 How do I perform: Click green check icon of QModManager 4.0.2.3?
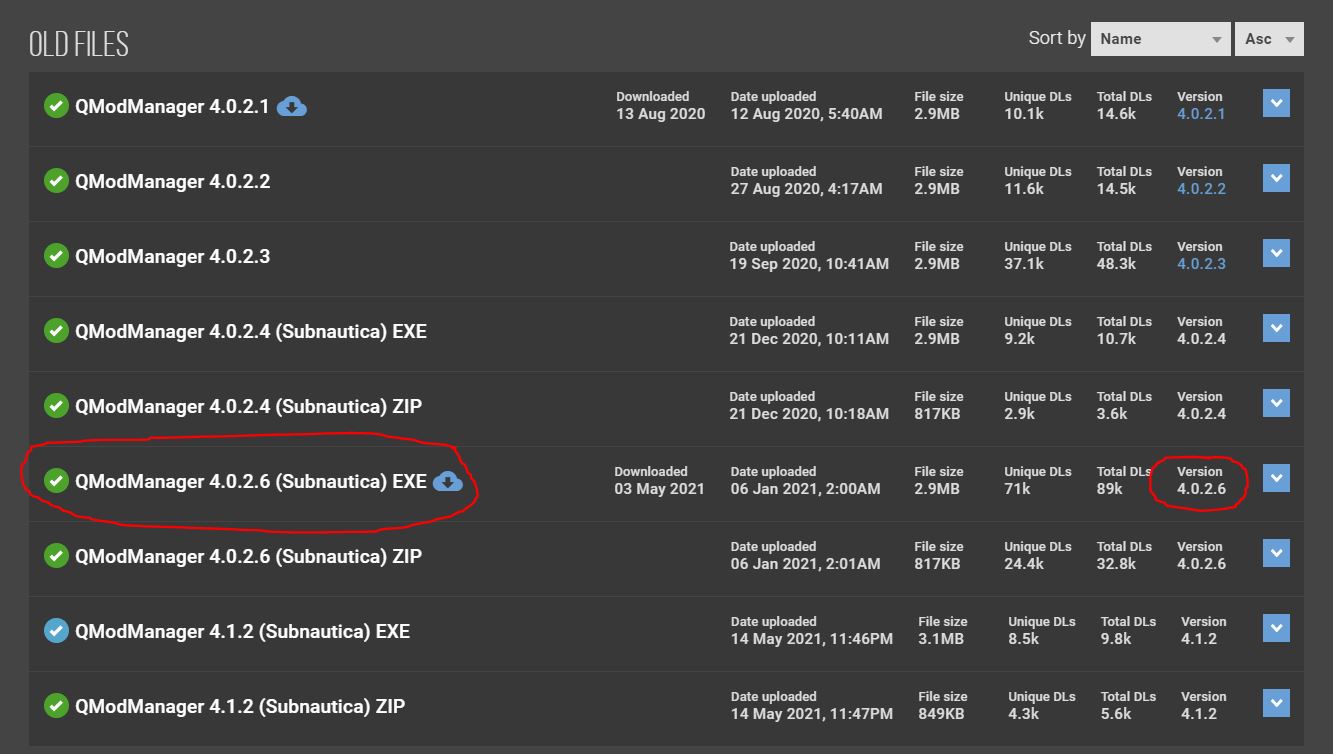coord(56,256)
